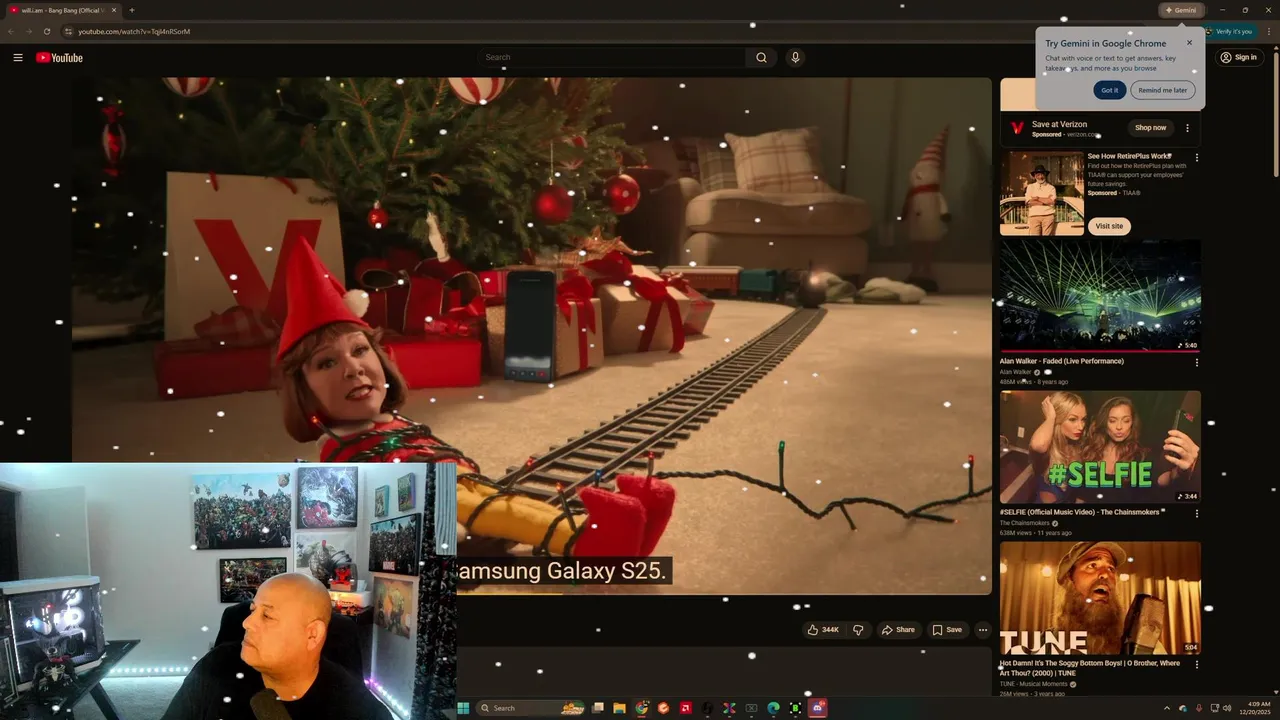1280x720 pixels.
Task: Open options menu for Soggy Bottom Boys video
Action: click(1196, 664)
